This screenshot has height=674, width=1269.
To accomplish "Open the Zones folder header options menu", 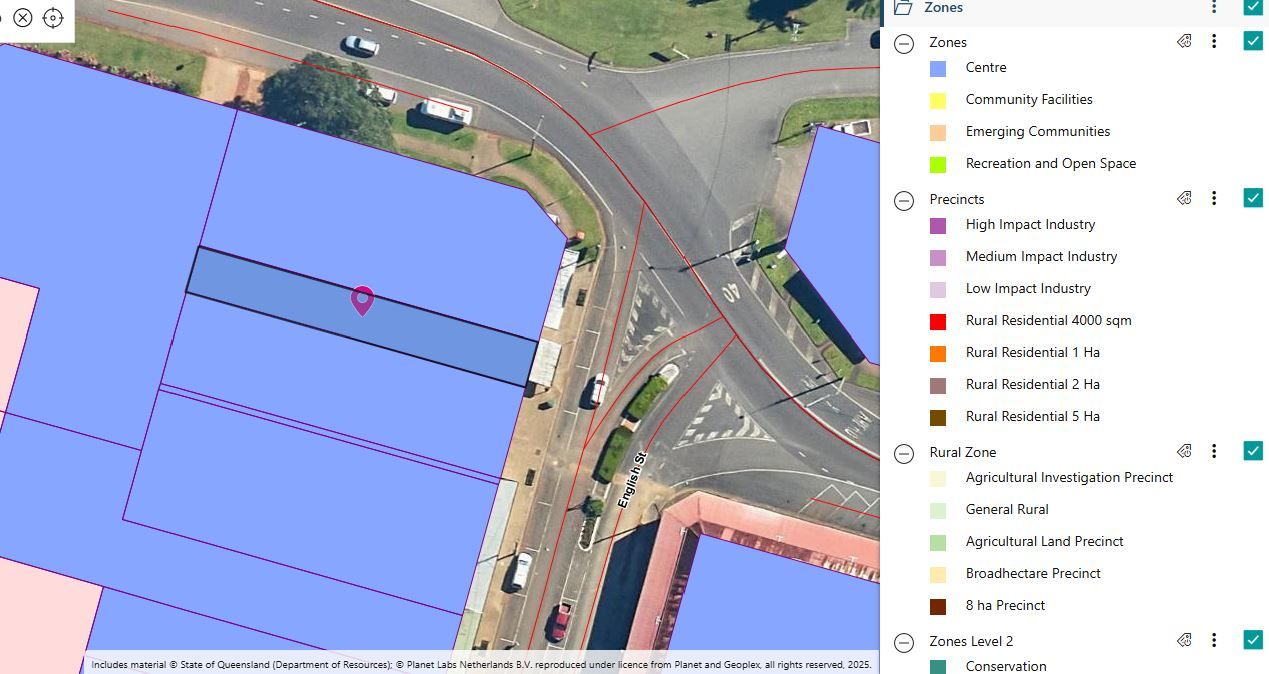I will click(x=1214, y=7).
